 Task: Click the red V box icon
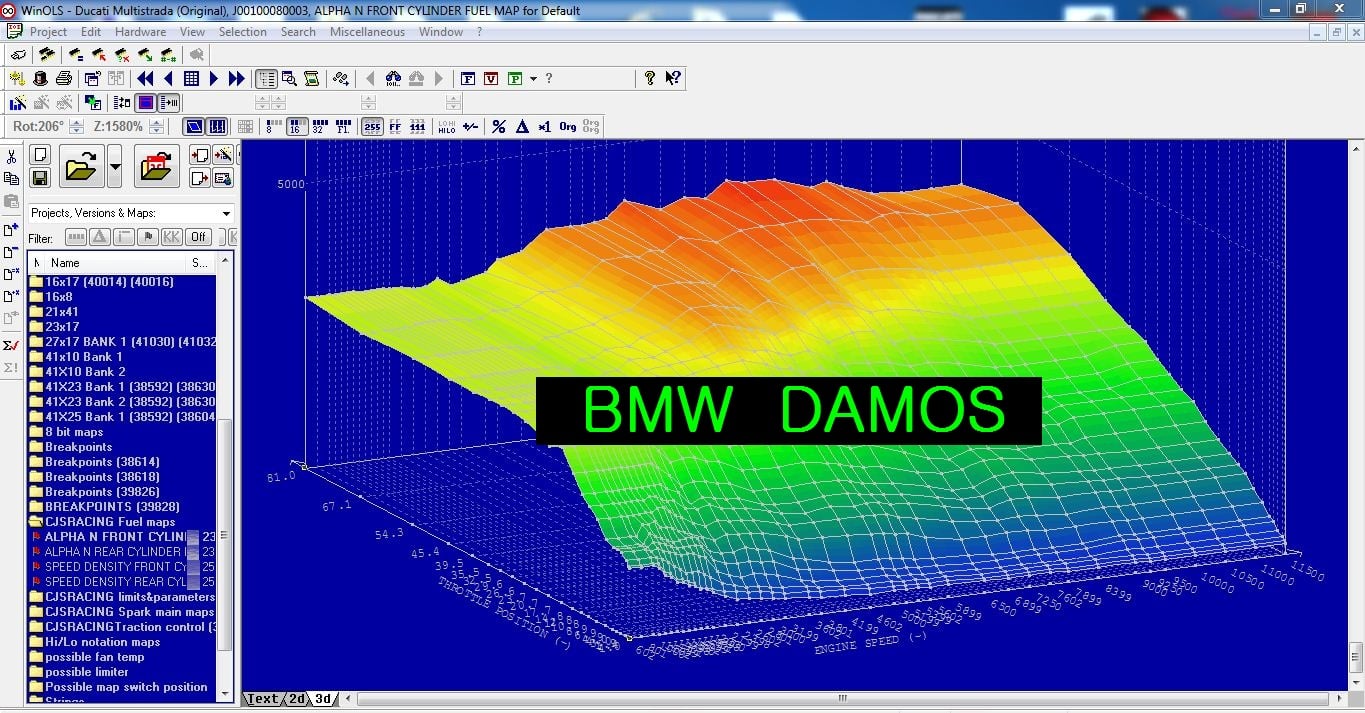coord(491,78)
